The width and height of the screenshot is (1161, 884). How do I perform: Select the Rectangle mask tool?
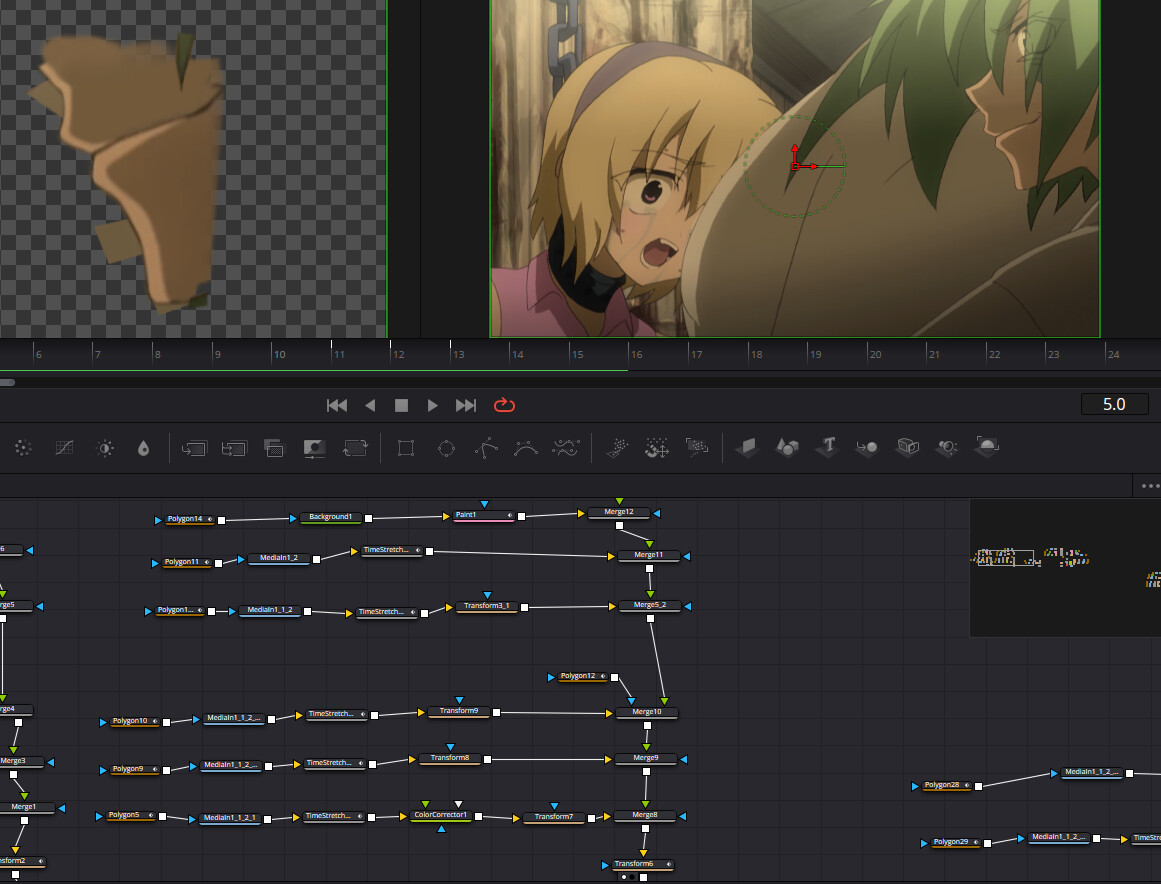coord(406,449)
